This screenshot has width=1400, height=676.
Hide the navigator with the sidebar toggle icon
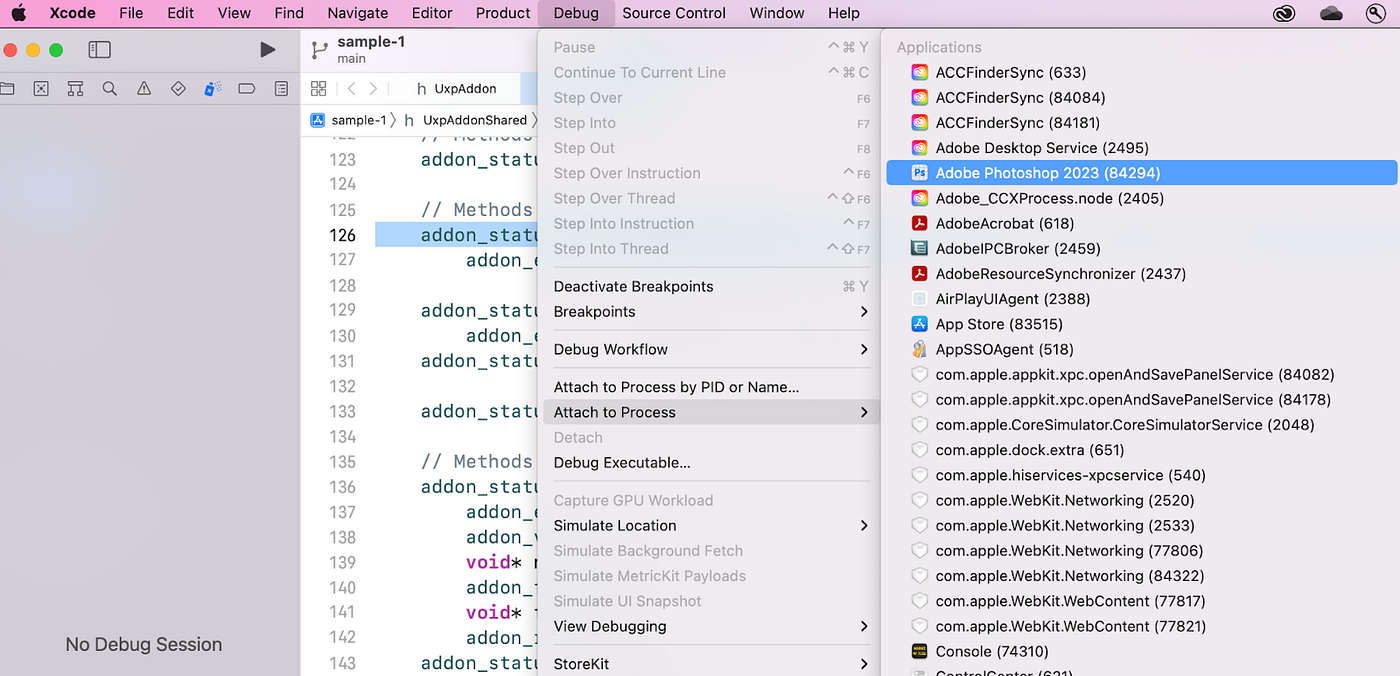tap(99, 49)
